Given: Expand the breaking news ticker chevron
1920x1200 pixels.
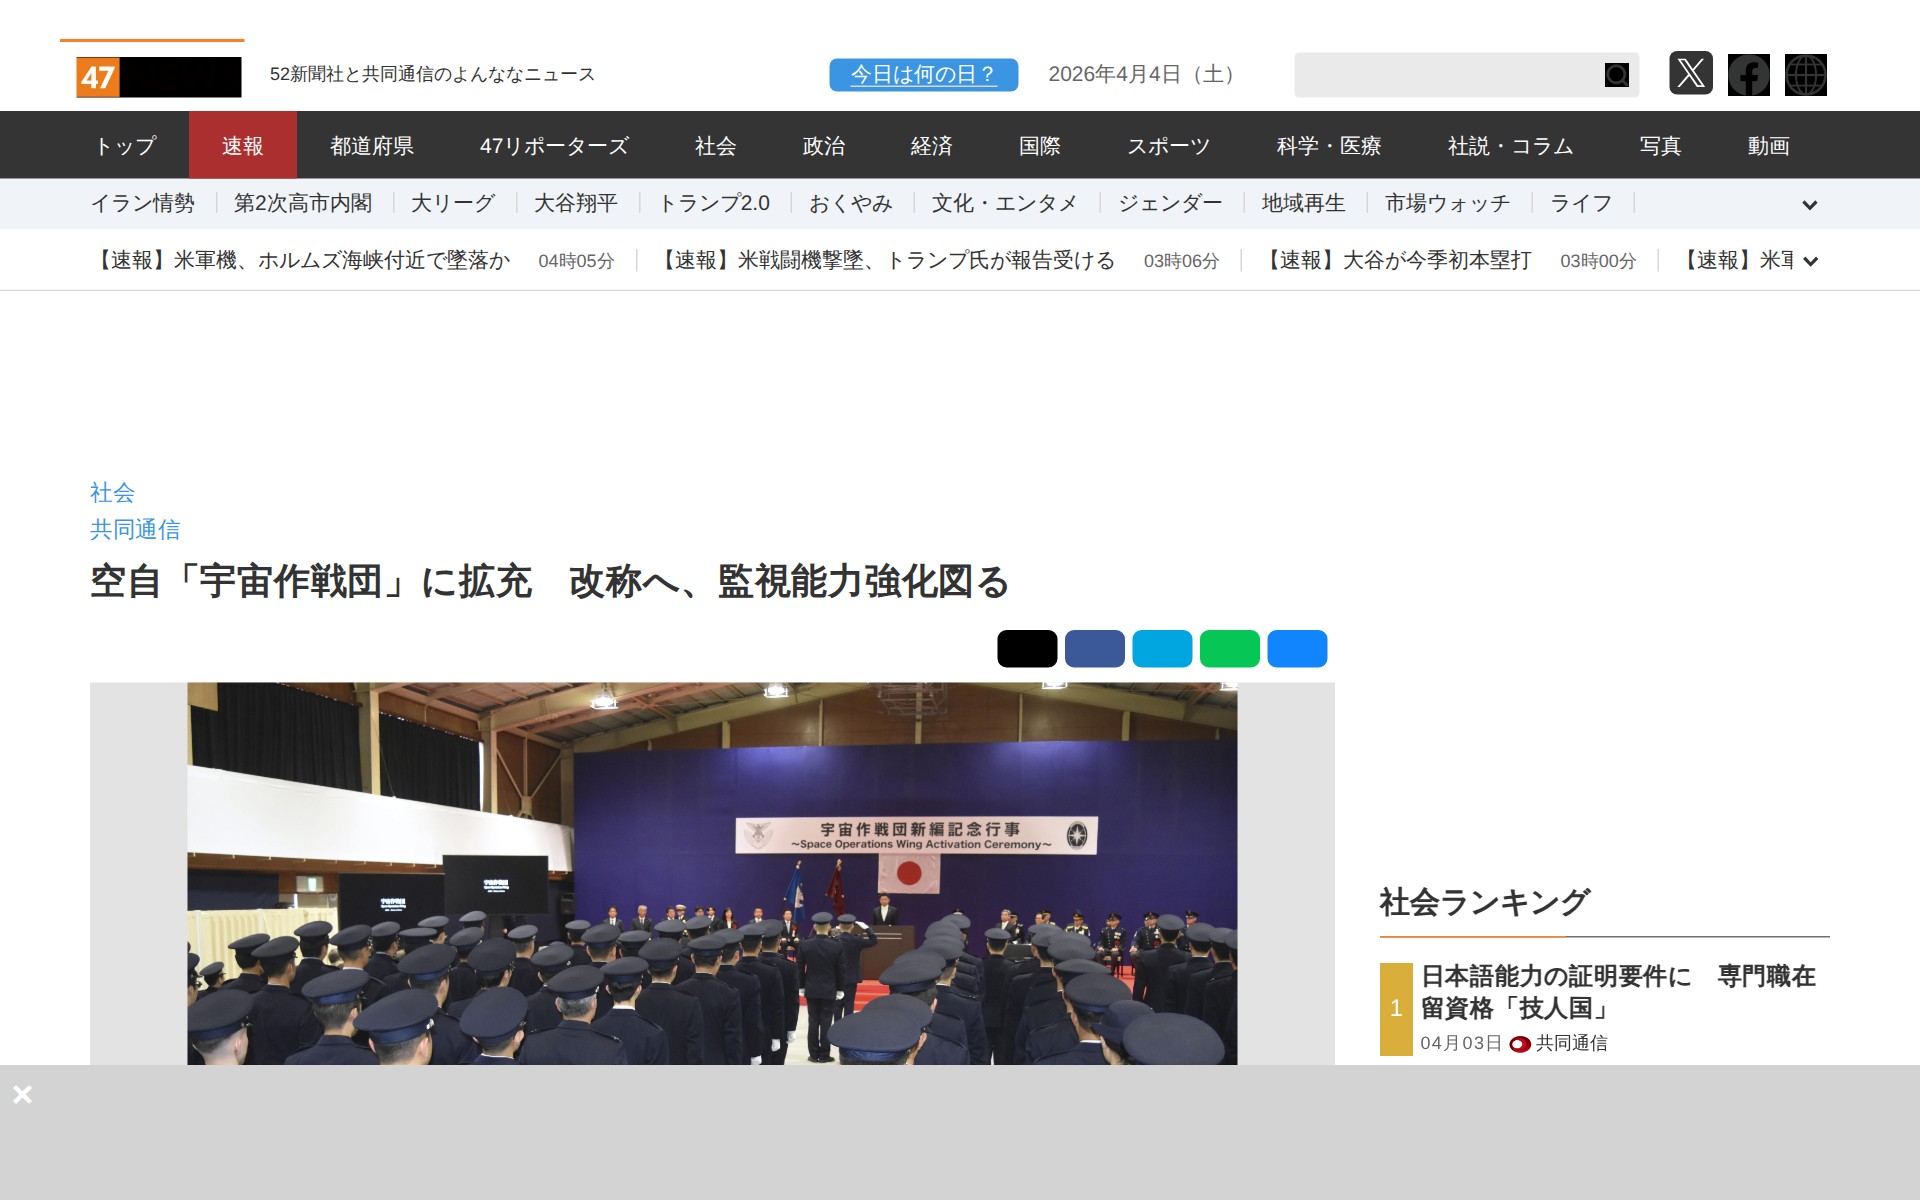Looking at the screenshot, I should pos(1809,262).
